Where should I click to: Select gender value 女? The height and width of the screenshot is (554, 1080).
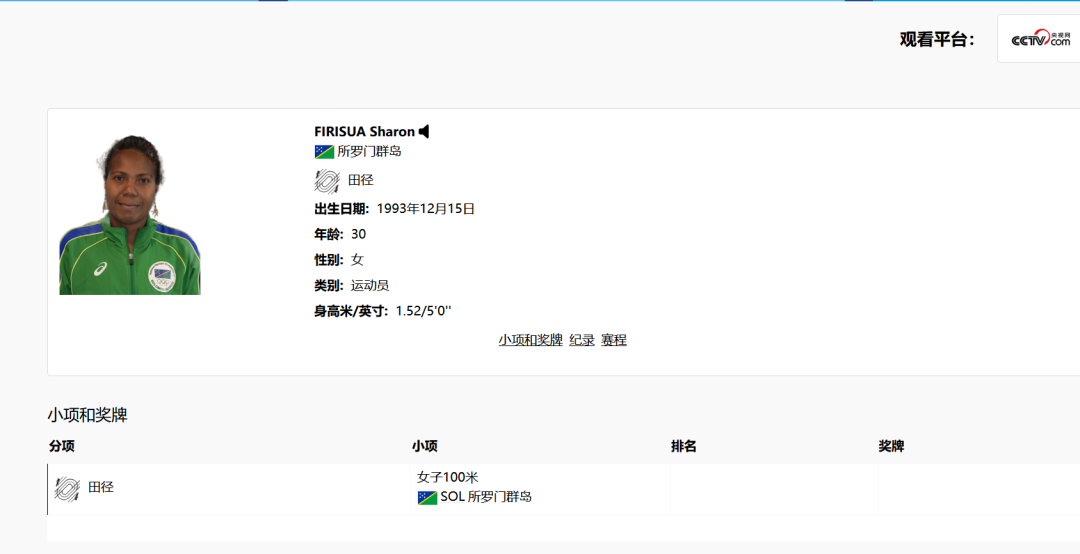(x=357, y=260)
